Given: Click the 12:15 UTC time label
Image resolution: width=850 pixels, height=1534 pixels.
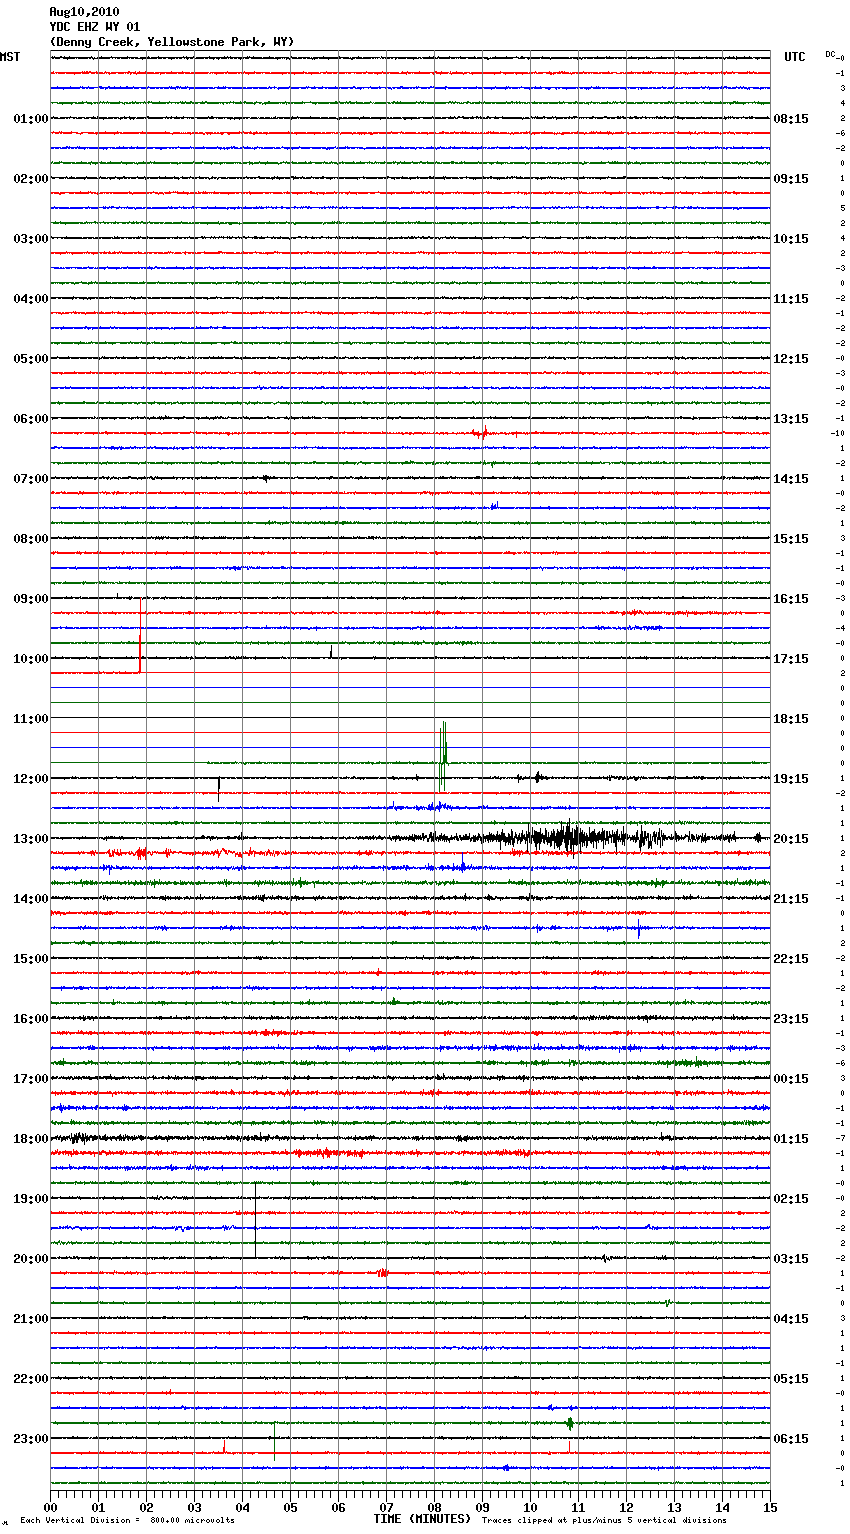Looking at the screenshot, I should tap(791, 359).
